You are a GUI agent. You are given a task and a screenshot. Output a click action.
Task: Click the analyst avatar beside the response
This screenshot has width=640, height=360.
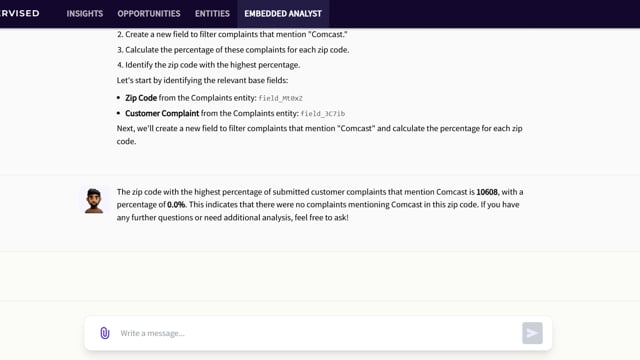[x=94, y=200]
